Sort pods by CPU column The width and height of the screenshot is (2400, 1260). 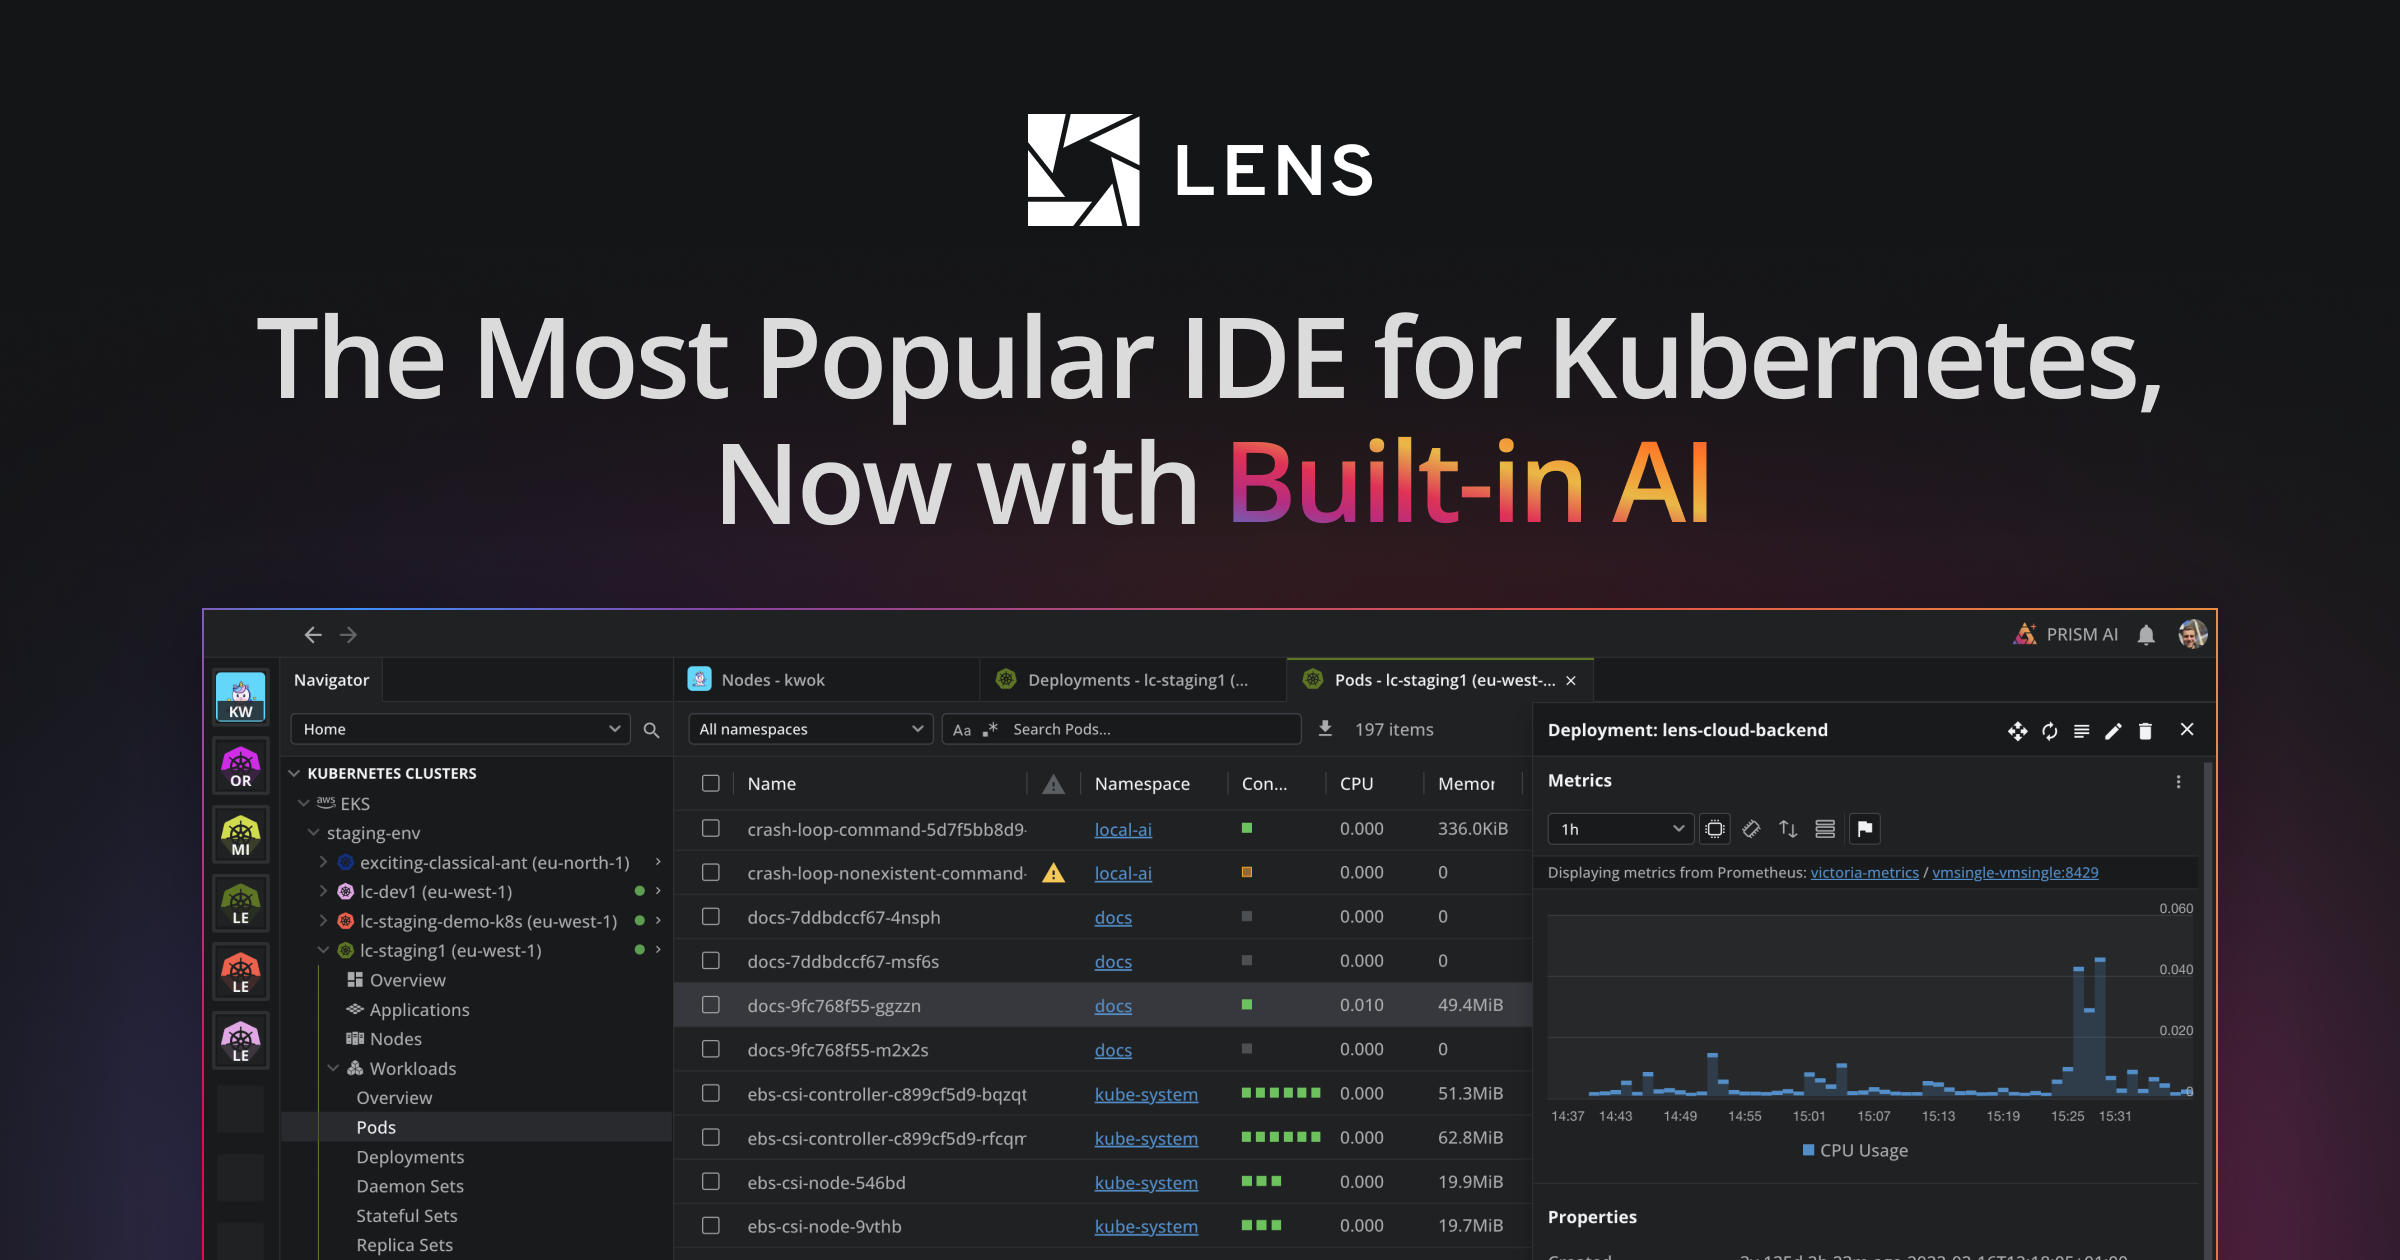(x=1356, y=784)
